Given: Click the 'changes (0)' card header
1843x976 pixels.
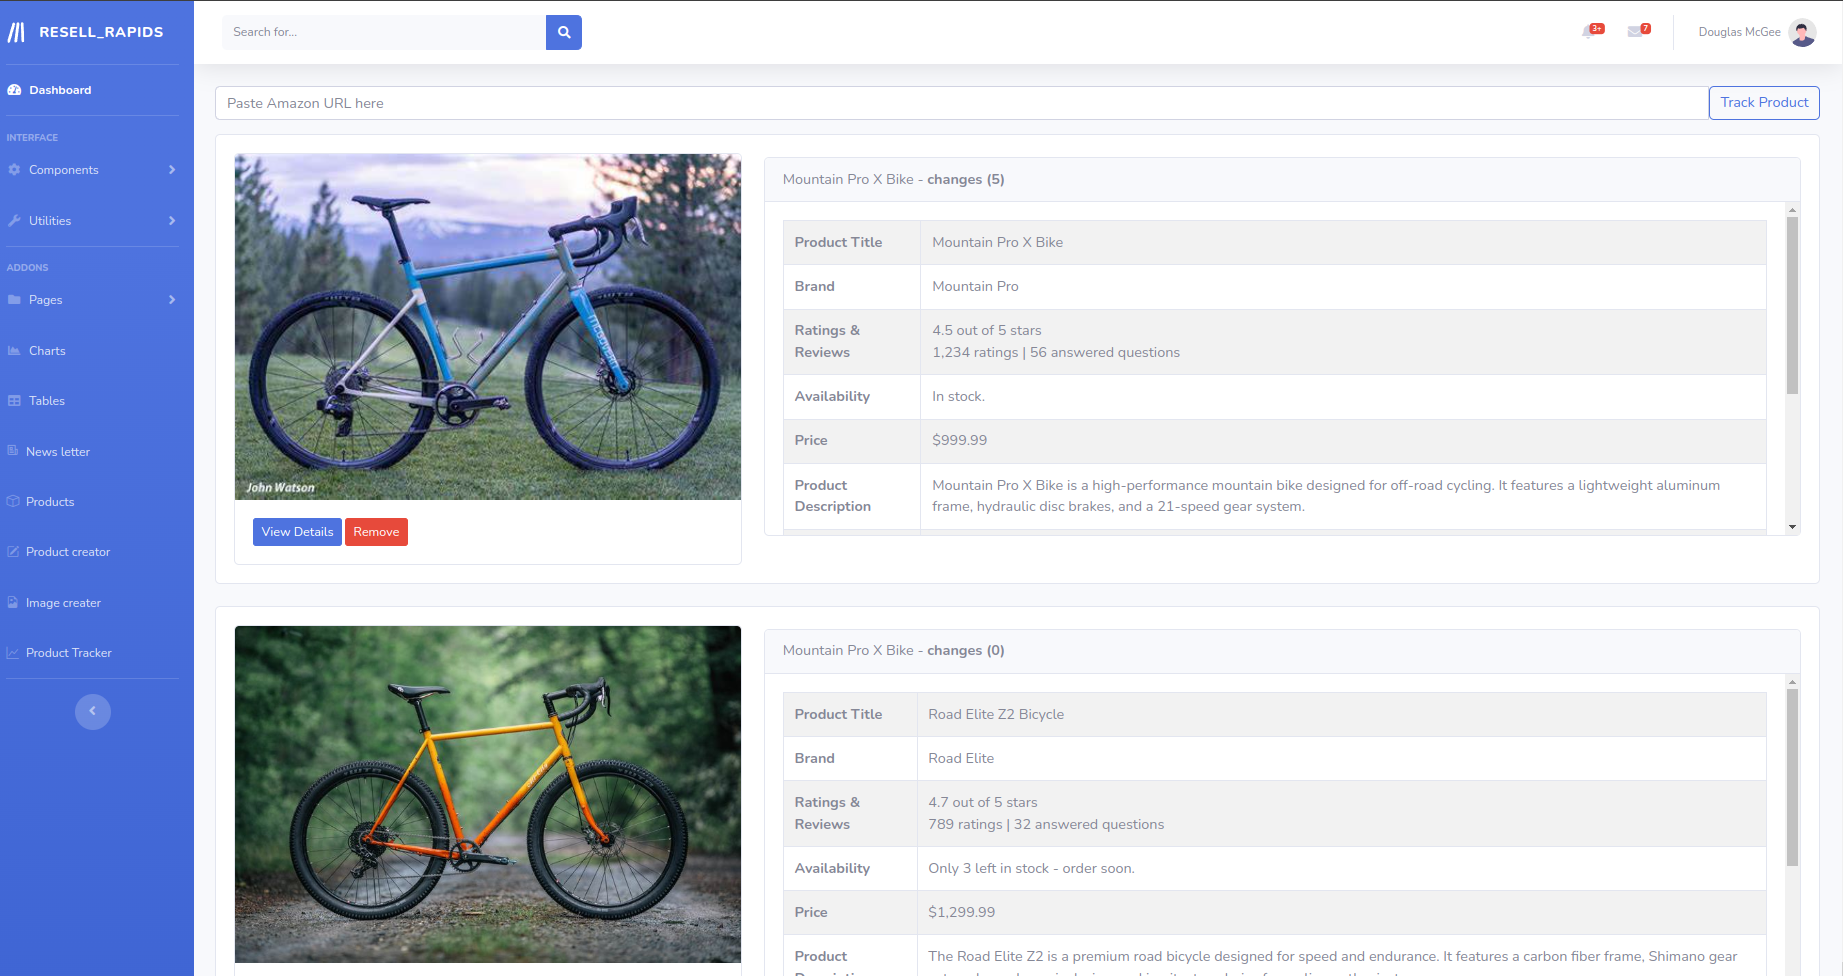Looking at the screenshot, I should point(1282,651).
